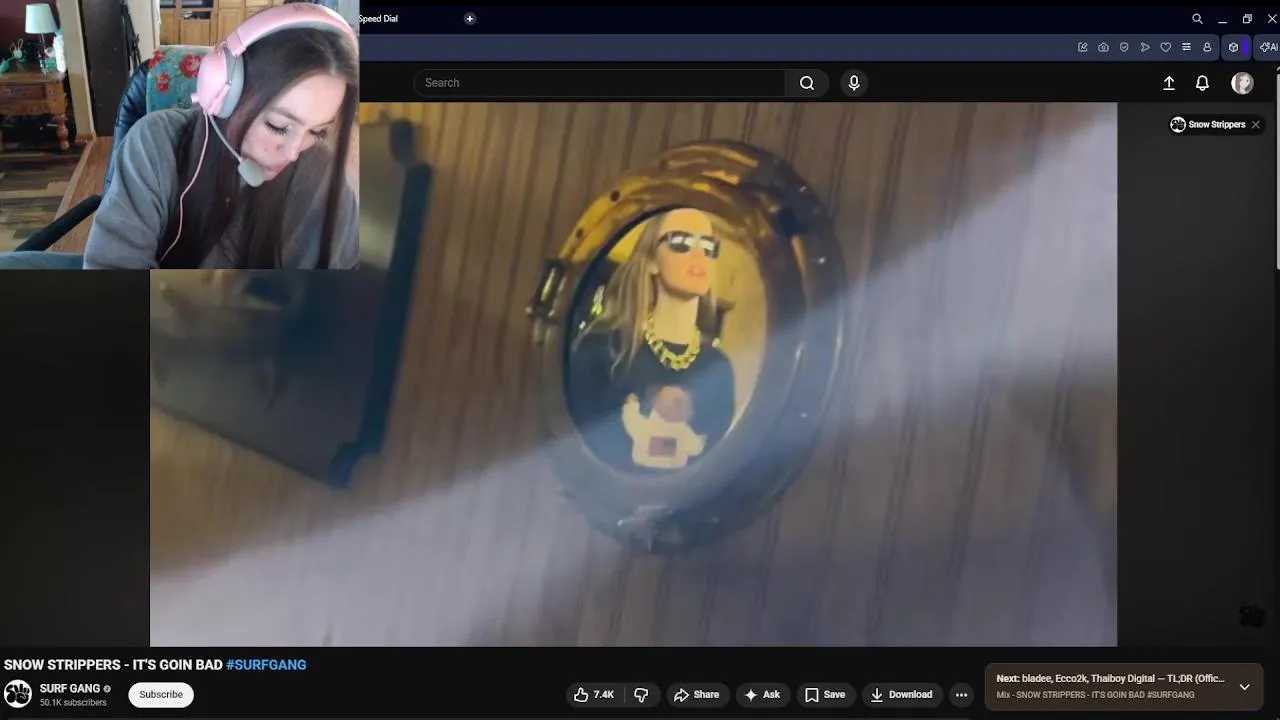This screenshot has width=1280, height=720.
Task: Click the send/flow arrow icon in address bar
Action: coord(1145,47)
